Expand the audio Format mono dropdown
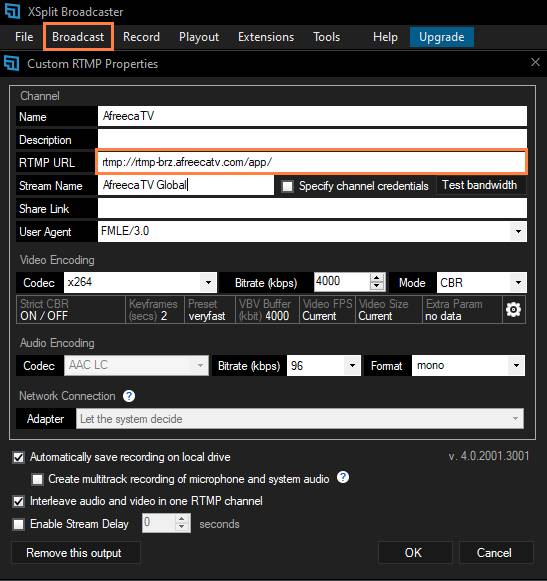 (516, 366)
